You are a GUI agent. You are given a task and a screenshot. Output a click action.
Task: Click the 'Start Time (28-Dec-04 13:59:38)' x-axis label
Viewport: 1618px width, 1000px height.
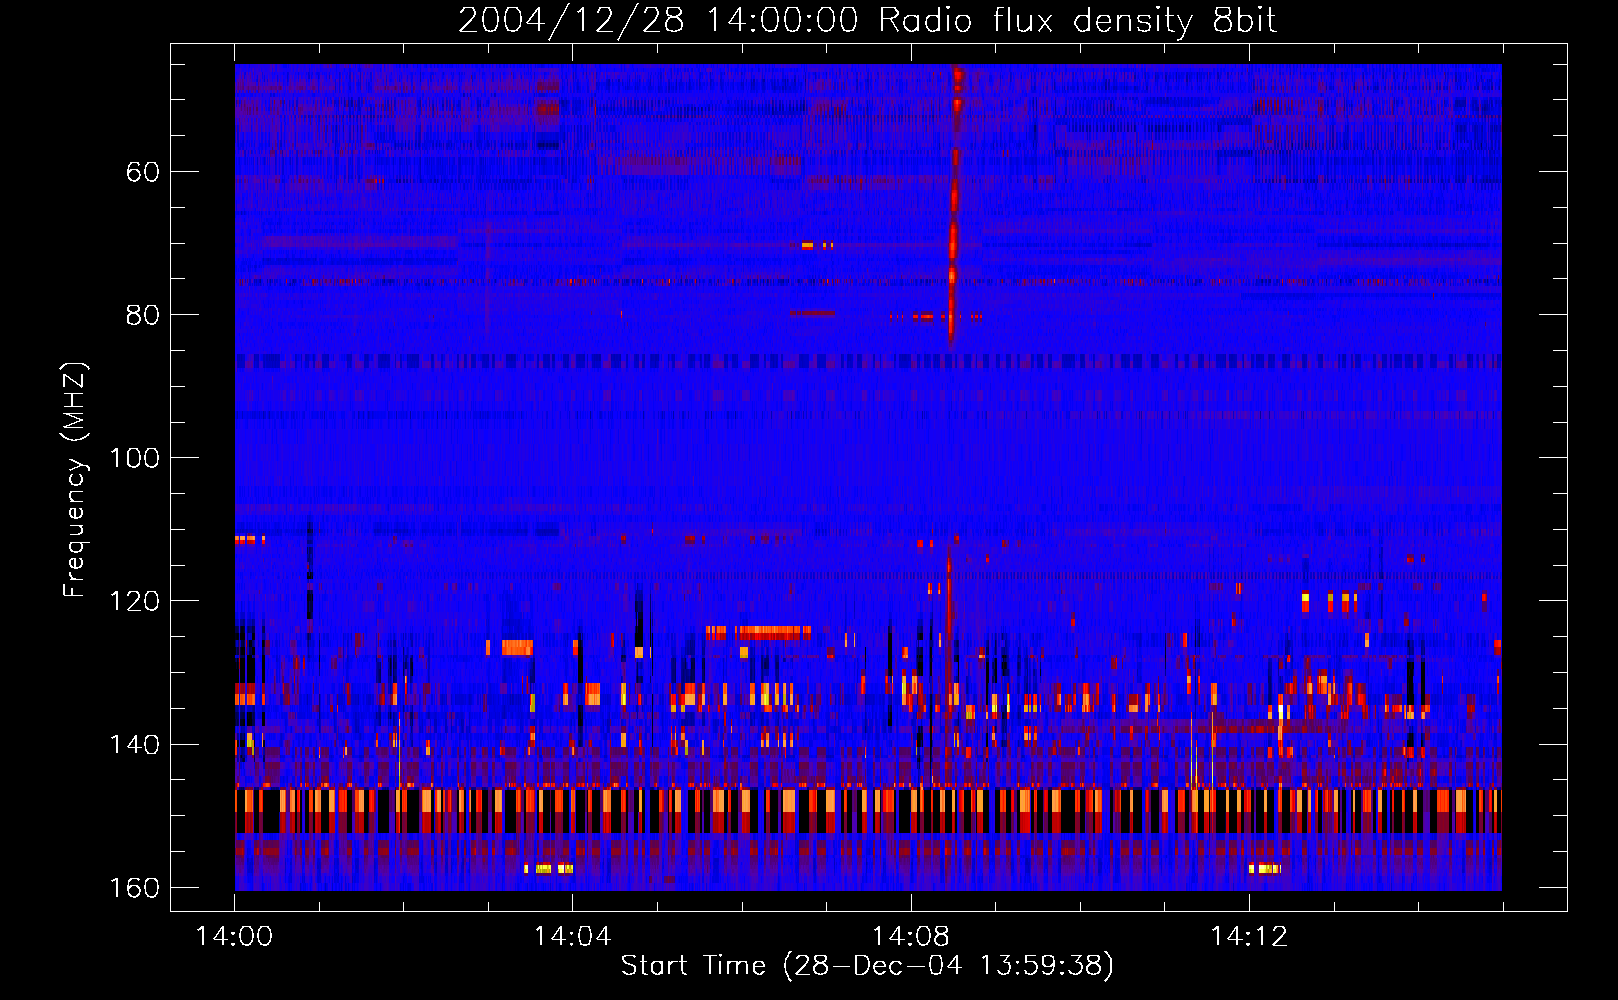(x=867, y=966)
